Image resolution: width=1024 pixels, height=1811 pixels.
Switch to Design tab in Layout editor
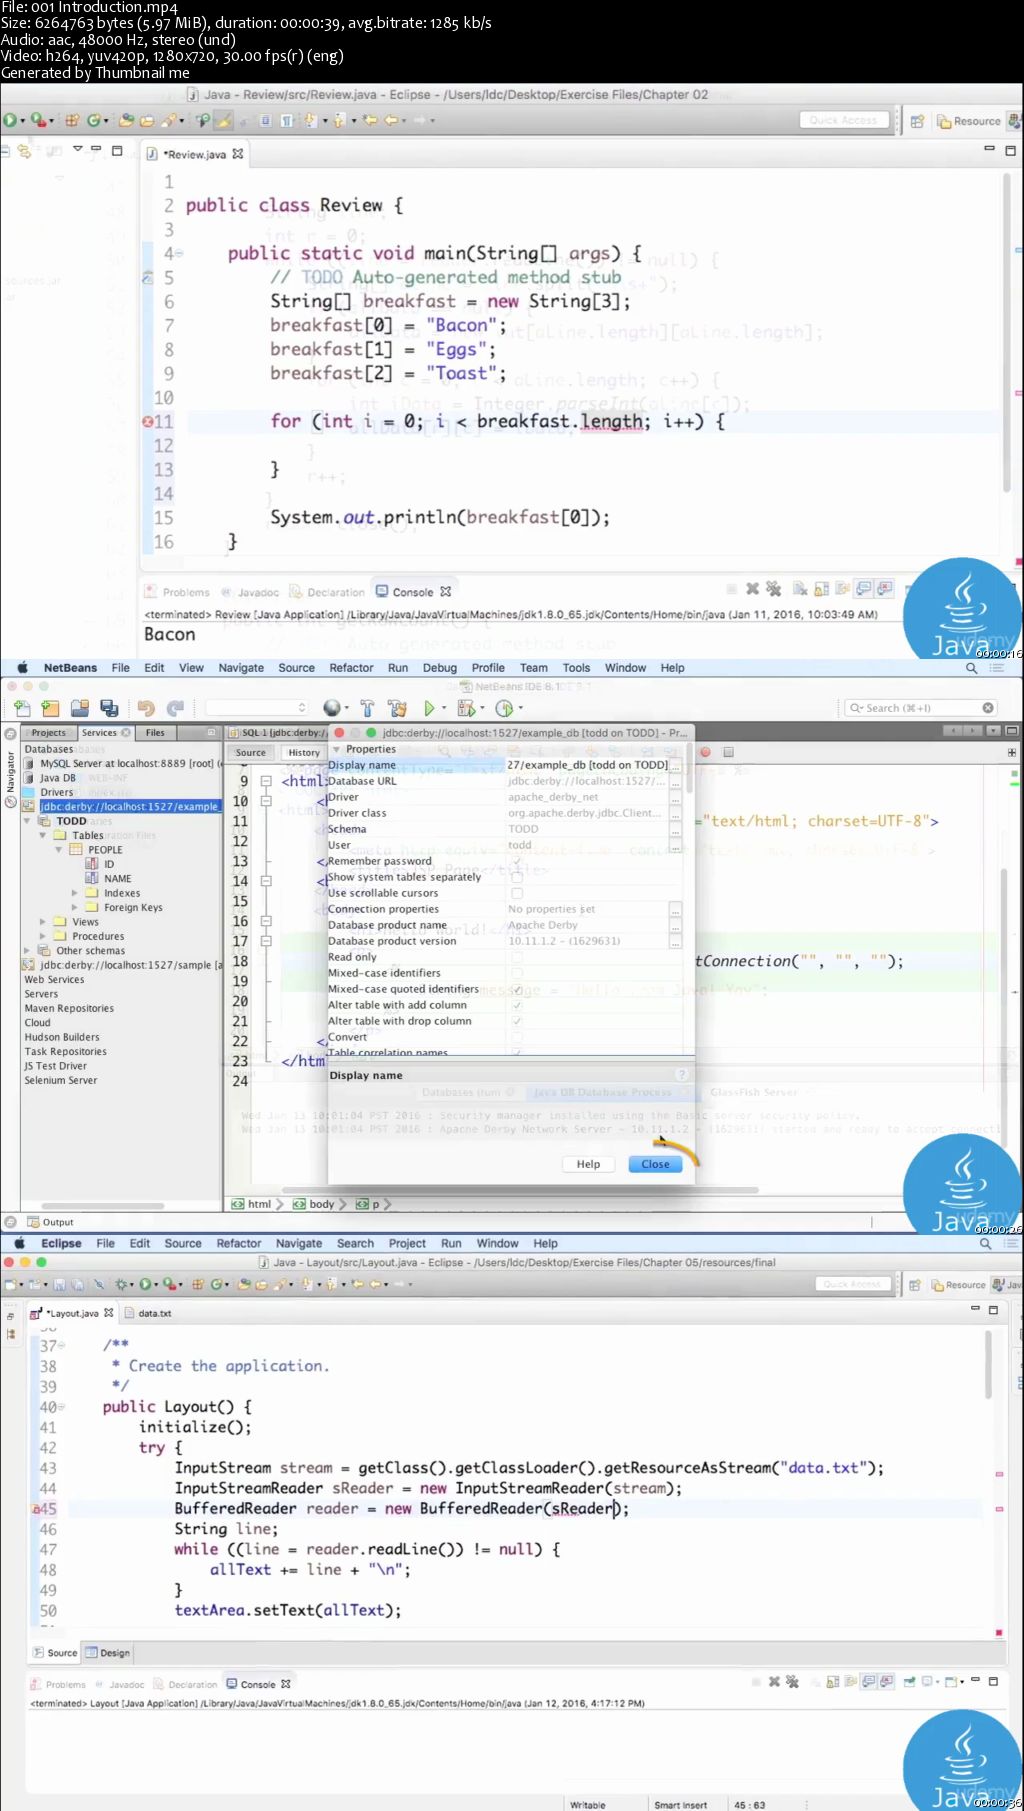108,1653
